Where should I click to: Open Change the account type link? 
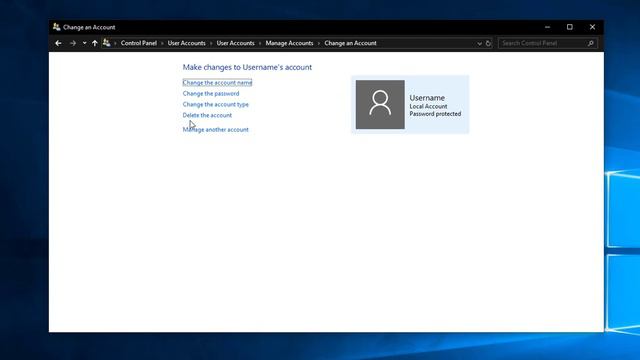click(216, 104)
